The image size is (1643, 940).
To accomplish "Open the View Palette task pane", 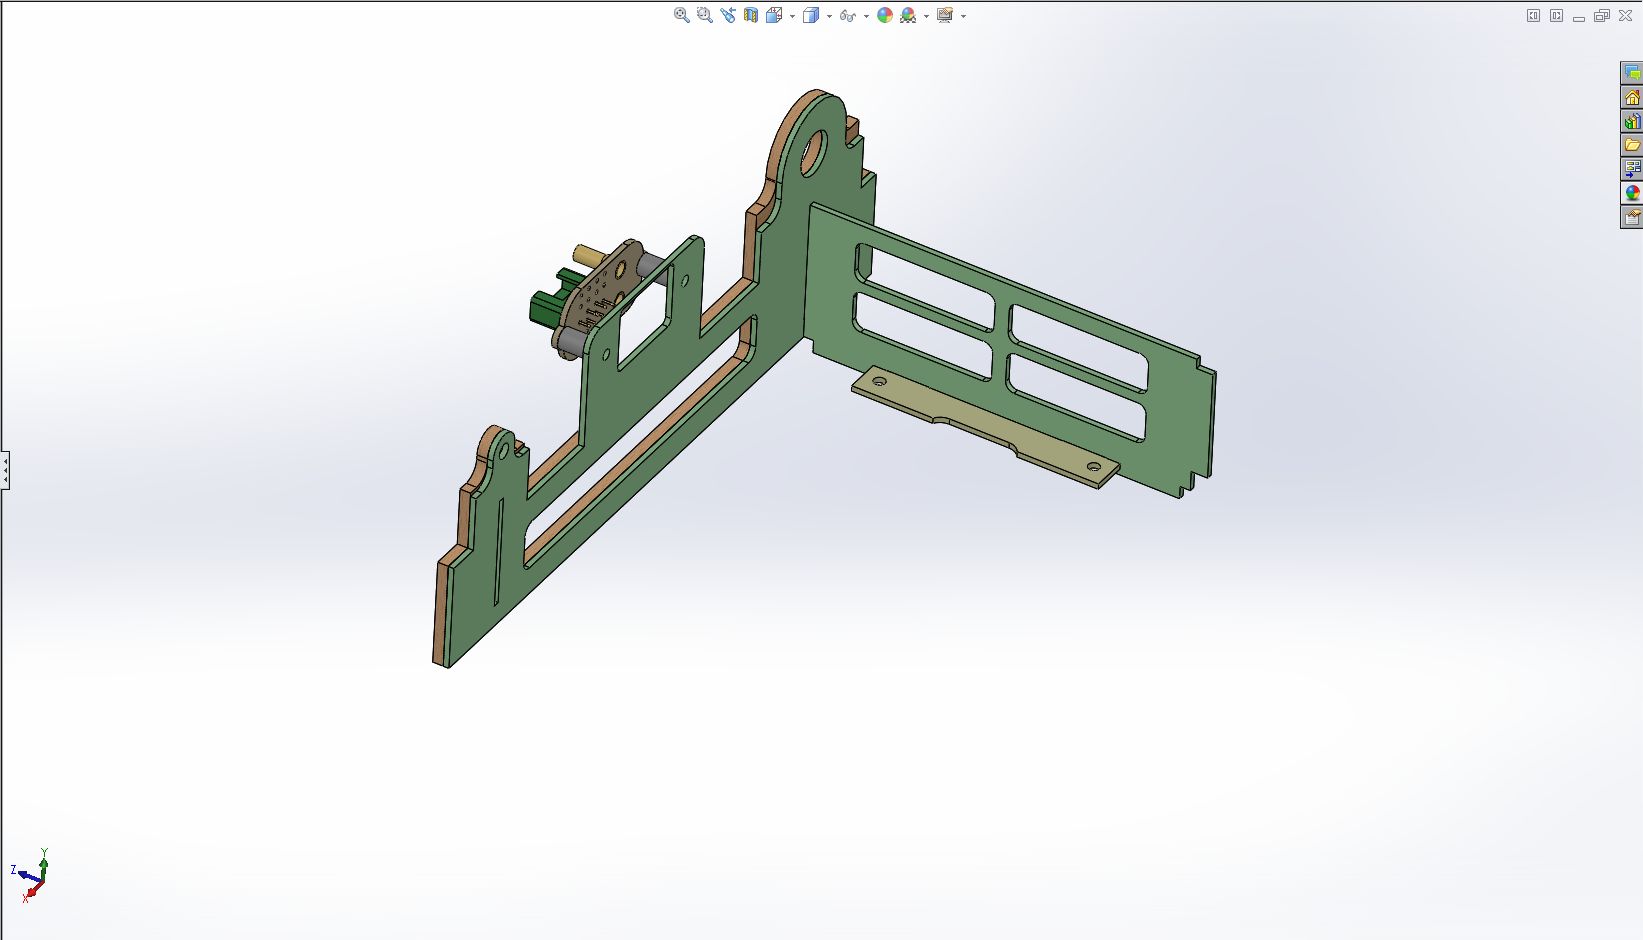I will pyautogui.click(x=1632, y=169).
